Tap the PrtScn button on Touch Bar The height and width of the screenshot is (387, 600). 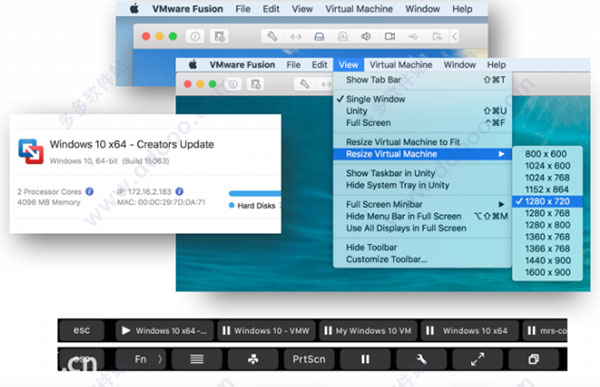309,359
